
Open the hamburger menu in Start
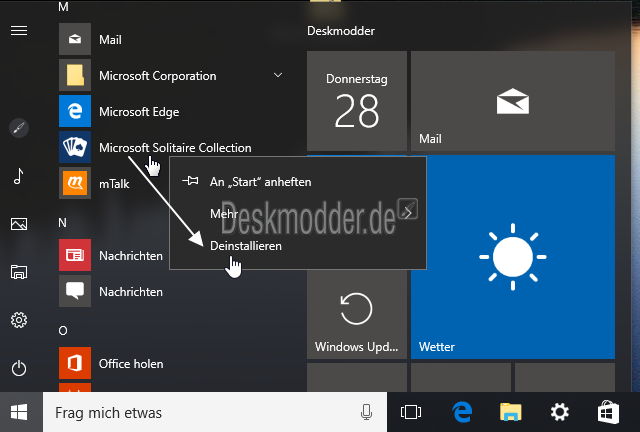point(19,31)
